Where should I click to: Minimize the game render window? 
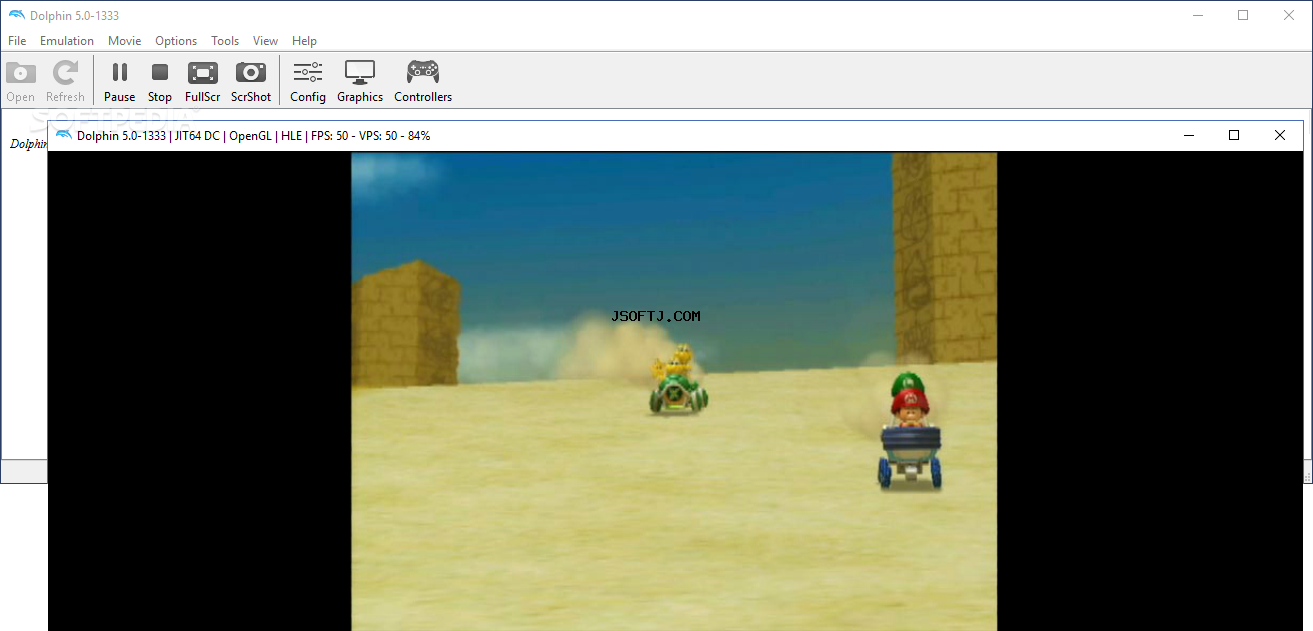[x=1189, y=135]
